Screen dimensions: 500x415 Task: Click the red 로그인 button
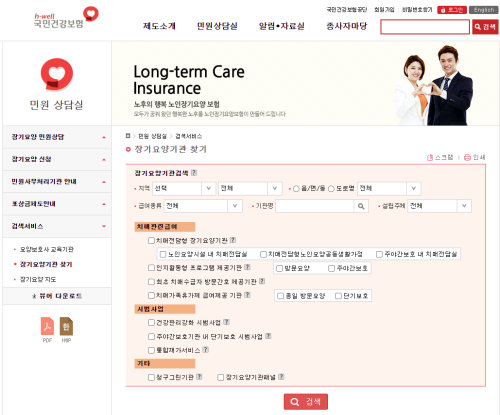(x=452, y=10)
